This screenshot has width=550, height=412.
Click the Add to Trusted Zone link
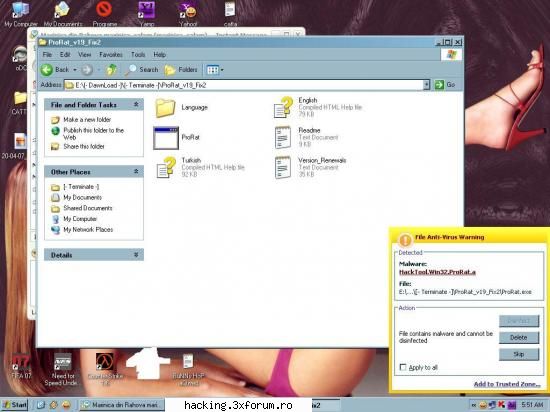[x=507, y=384]
